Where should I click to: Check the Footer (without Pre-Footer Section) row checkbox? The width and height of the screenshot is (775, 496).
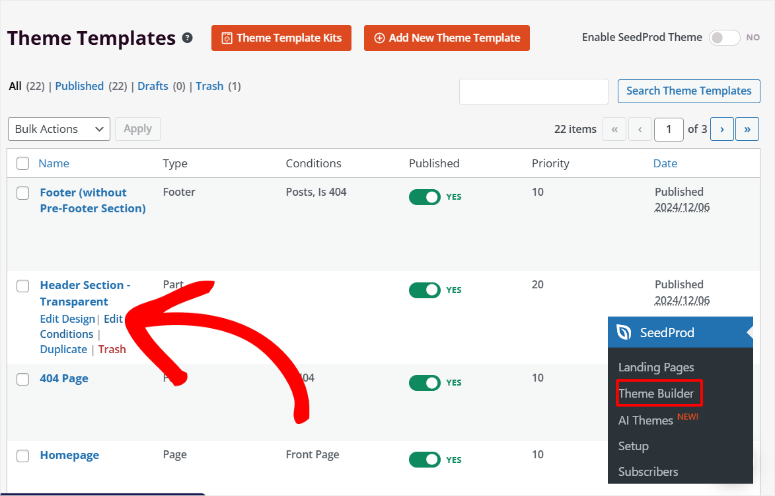(x=23, y=193)
